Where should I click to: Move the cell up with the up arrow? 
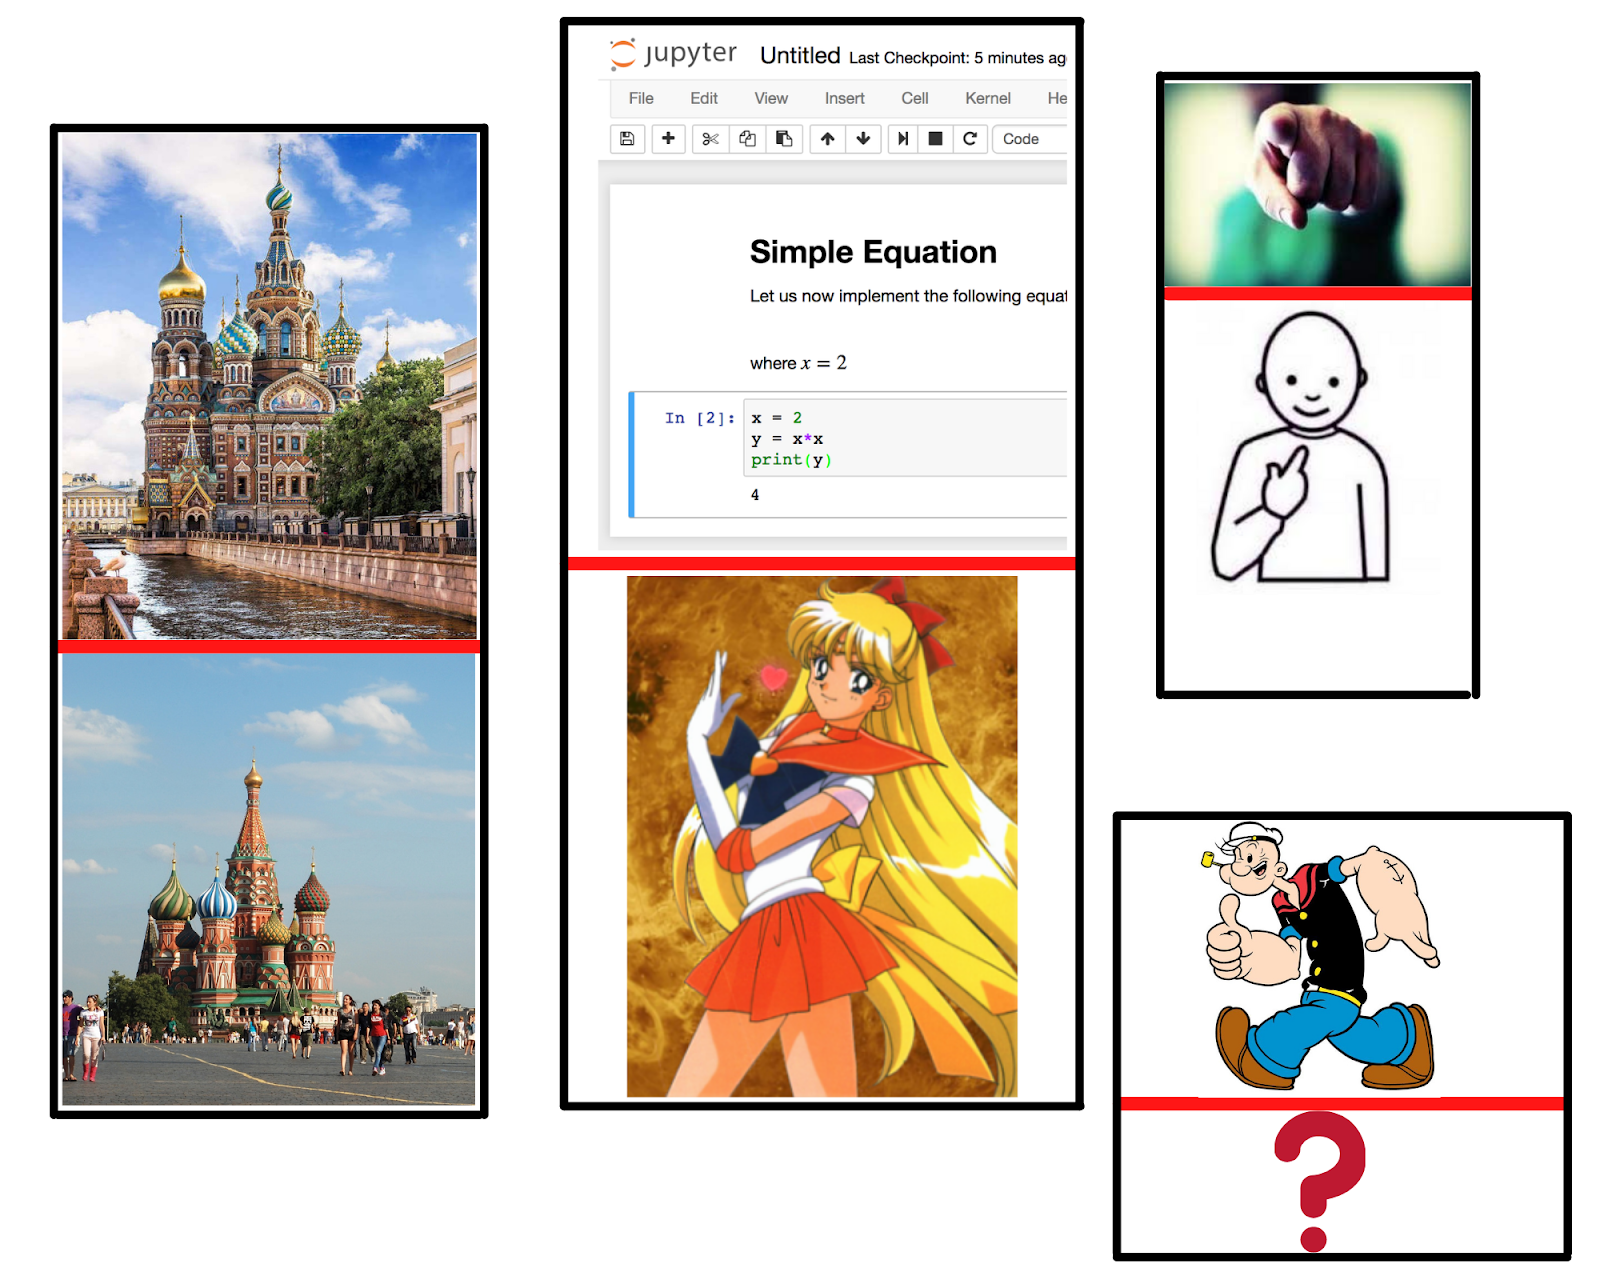827,139
